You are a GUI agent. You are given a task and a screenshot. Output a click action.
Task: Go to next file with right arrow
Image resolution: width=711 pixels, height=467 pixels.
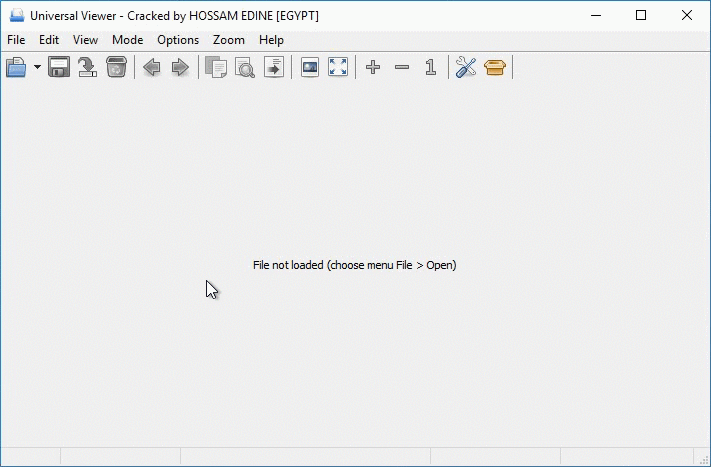click(x=180, y=67)
